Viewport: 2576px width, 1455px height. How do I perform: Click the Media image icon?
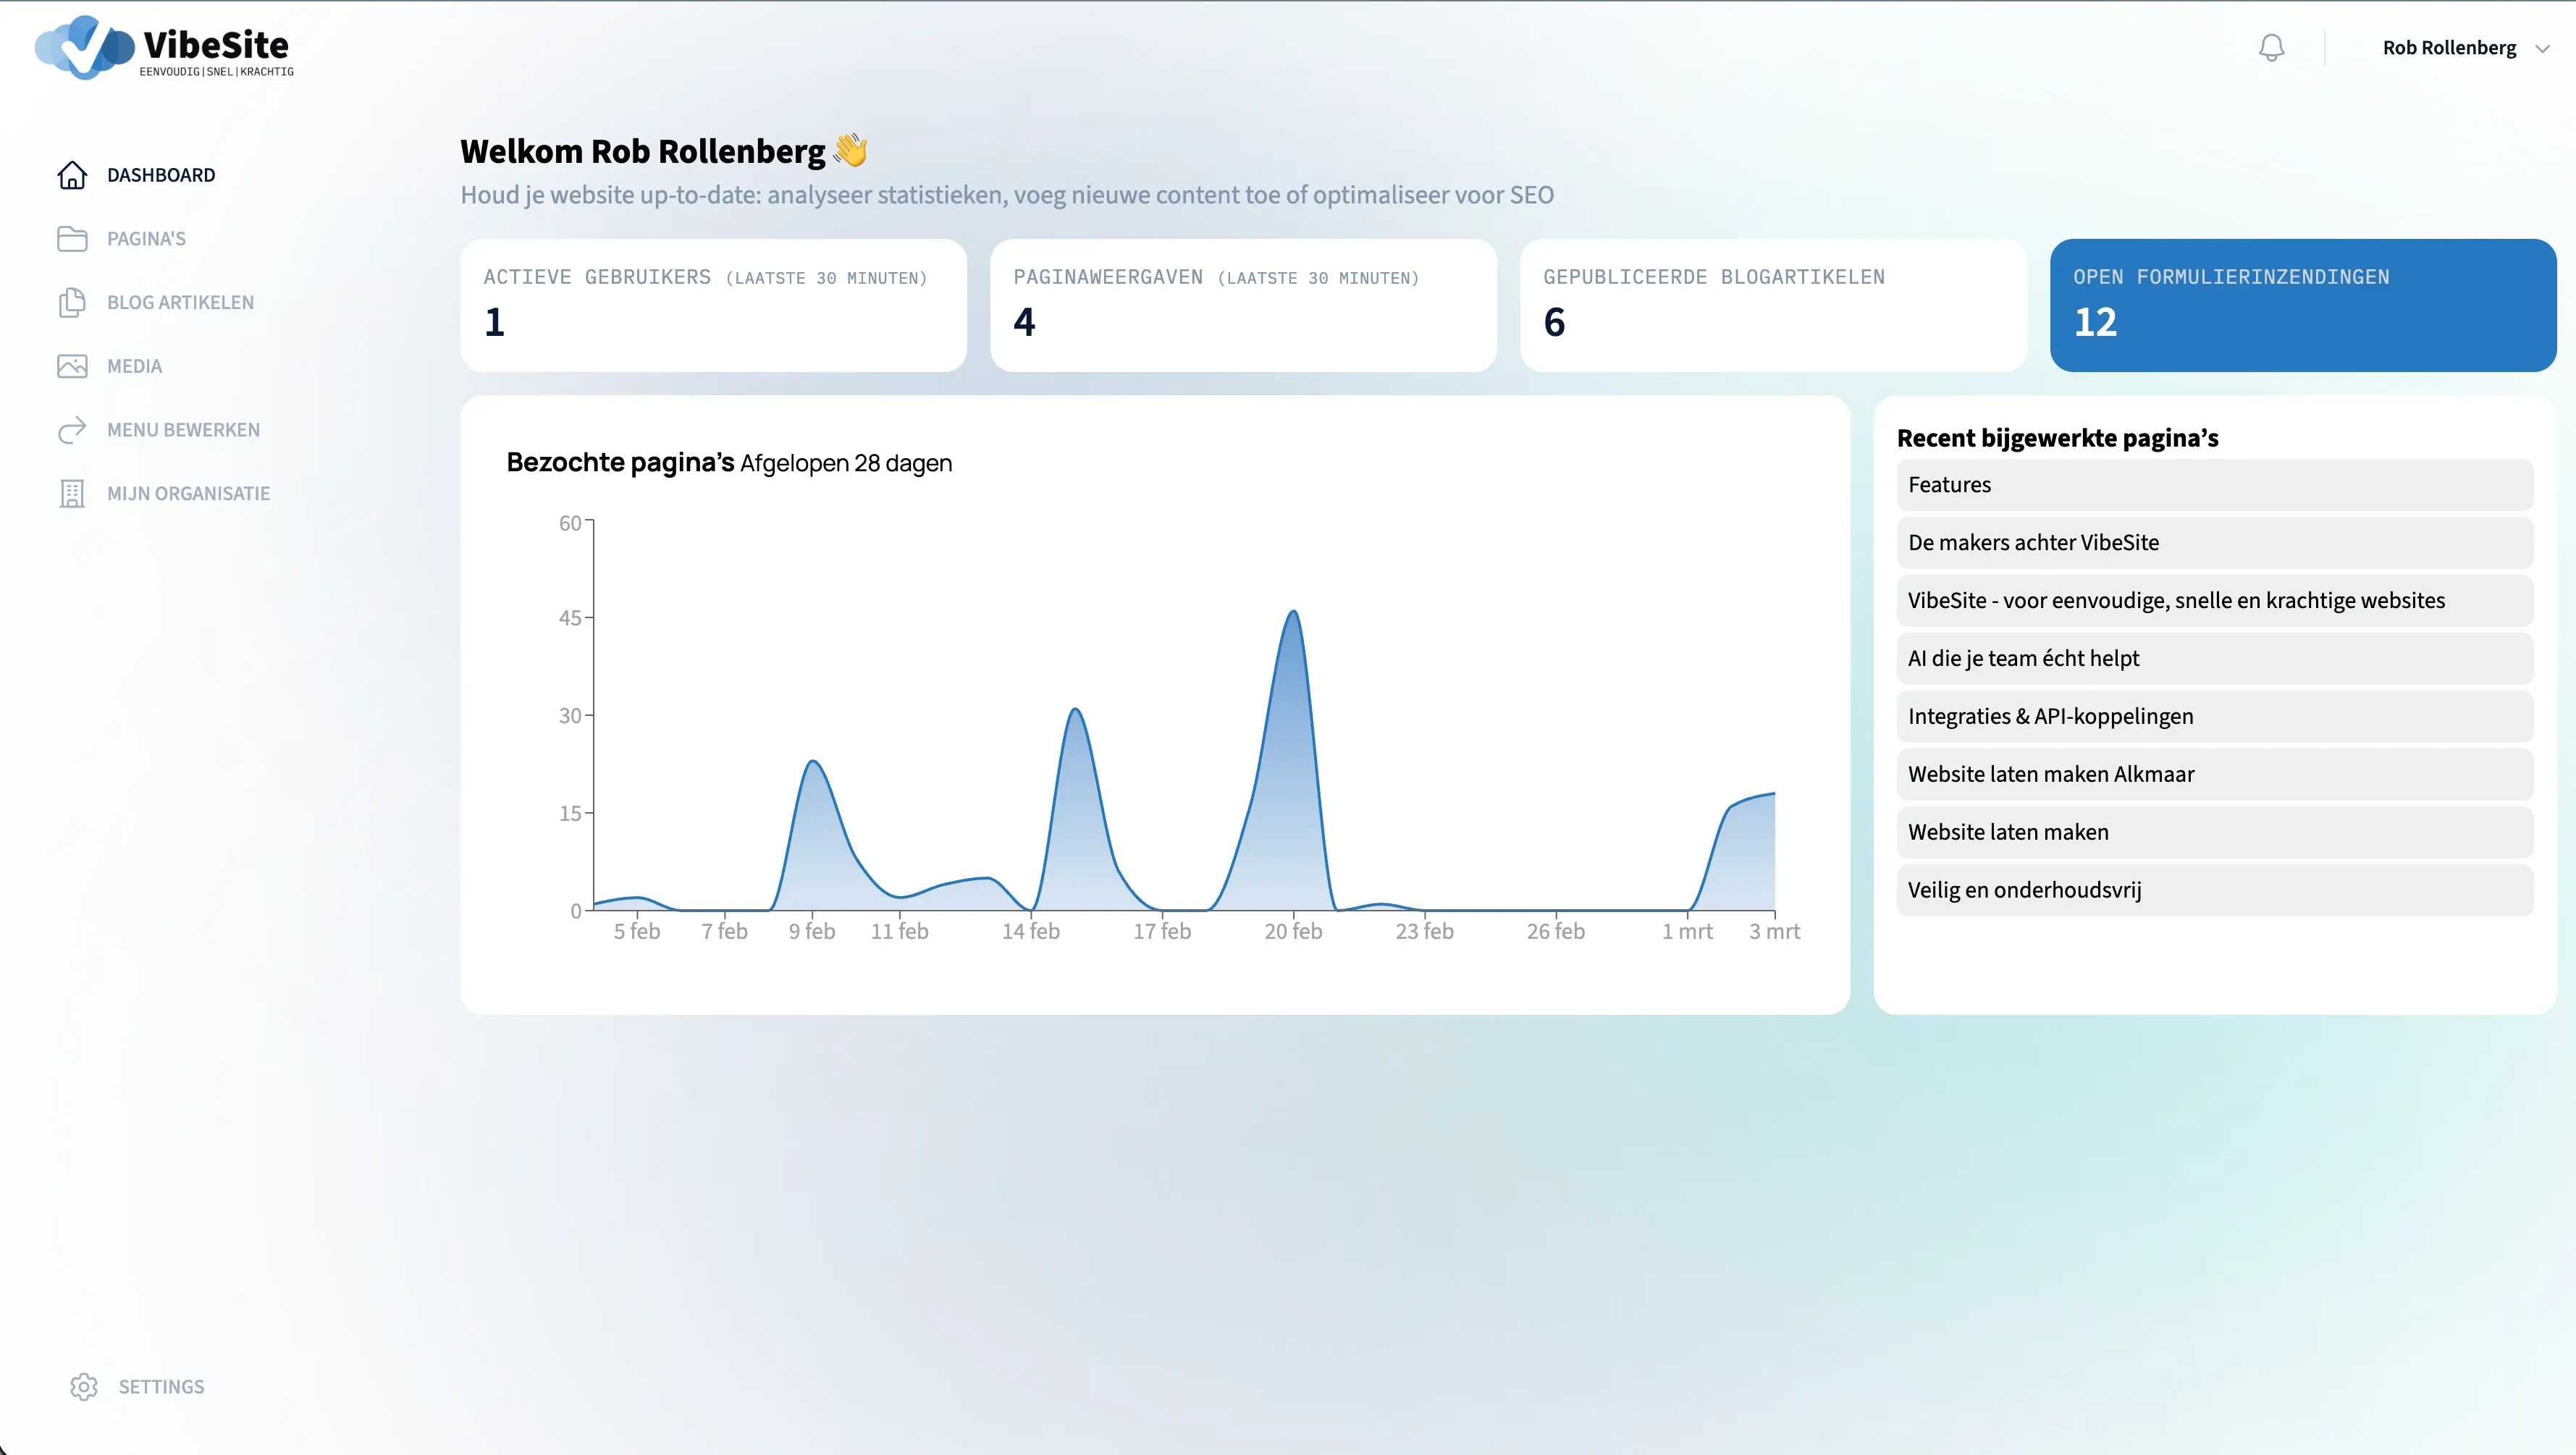point(72,366)
